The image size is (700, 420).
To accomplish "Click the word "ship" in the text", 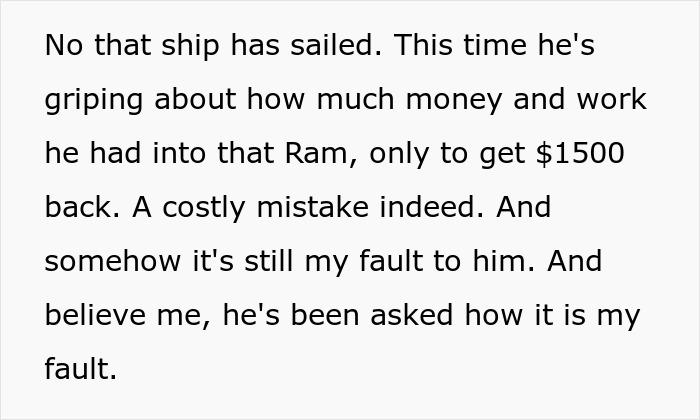I will click(190, 47).
